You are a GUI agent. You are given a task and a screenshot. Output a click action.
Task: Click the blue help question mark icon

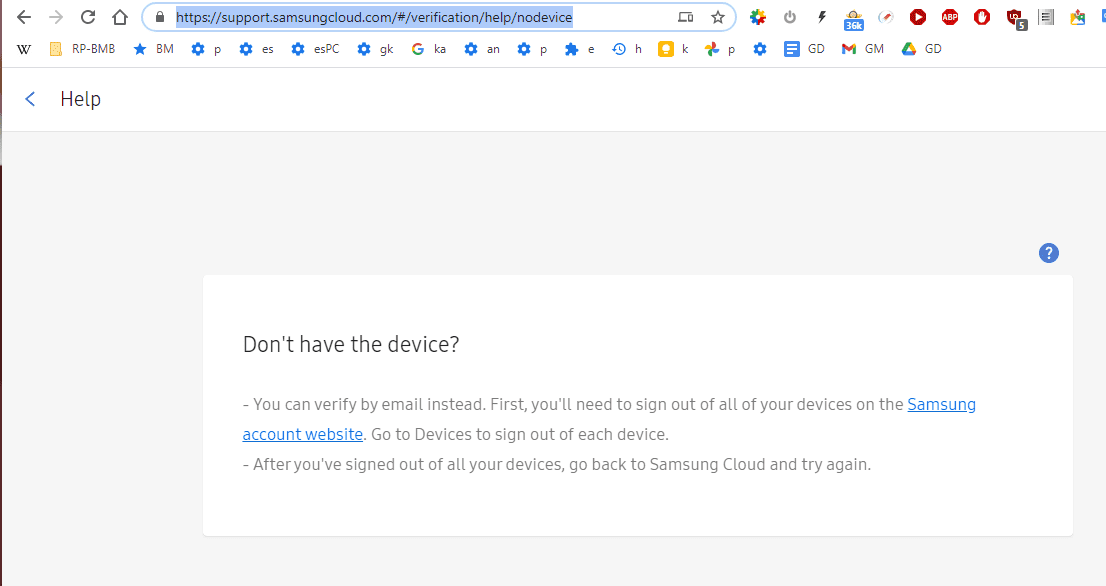1048,253
